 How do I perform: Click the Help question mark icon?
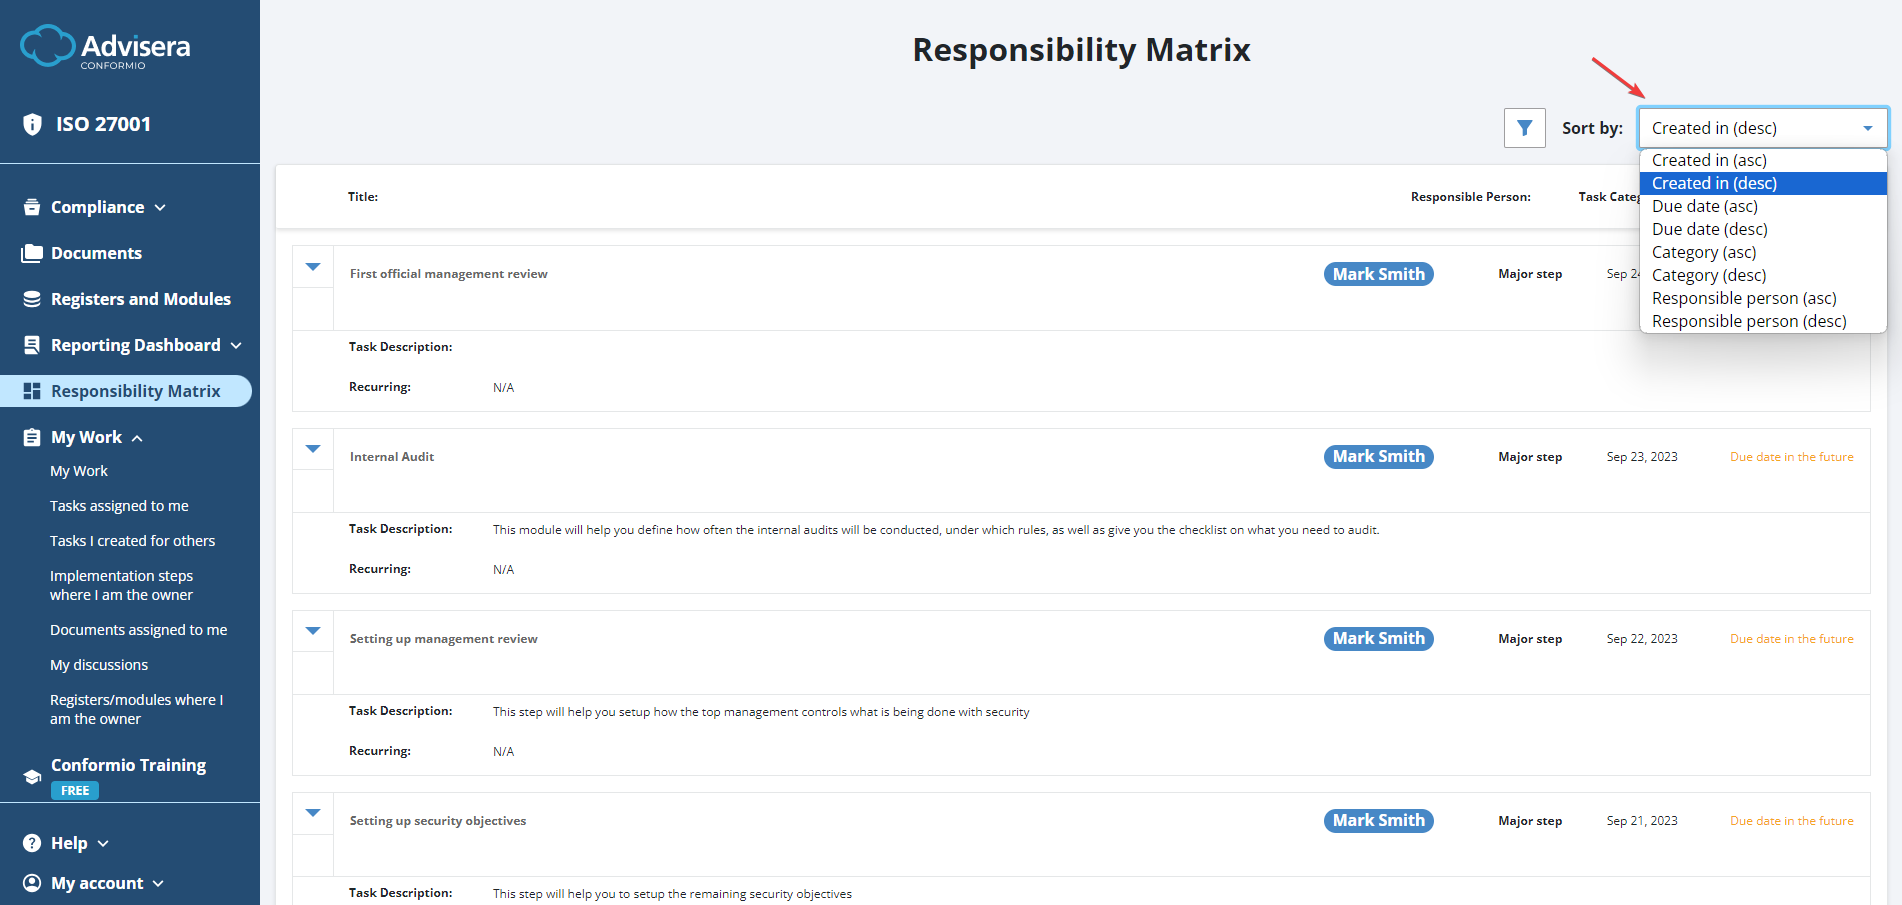[31, 842]
